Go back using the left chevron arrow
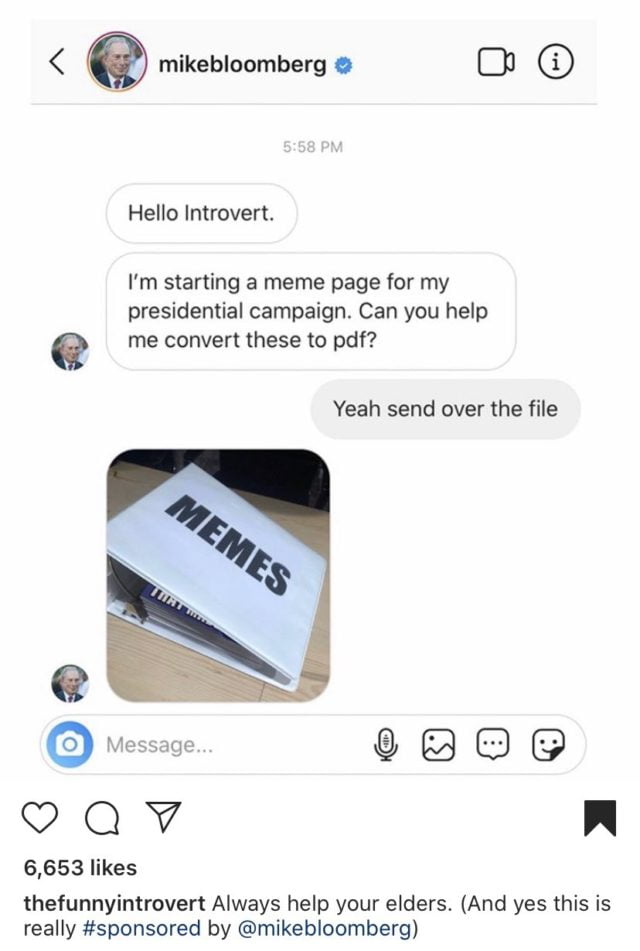 tap(56, 62)
